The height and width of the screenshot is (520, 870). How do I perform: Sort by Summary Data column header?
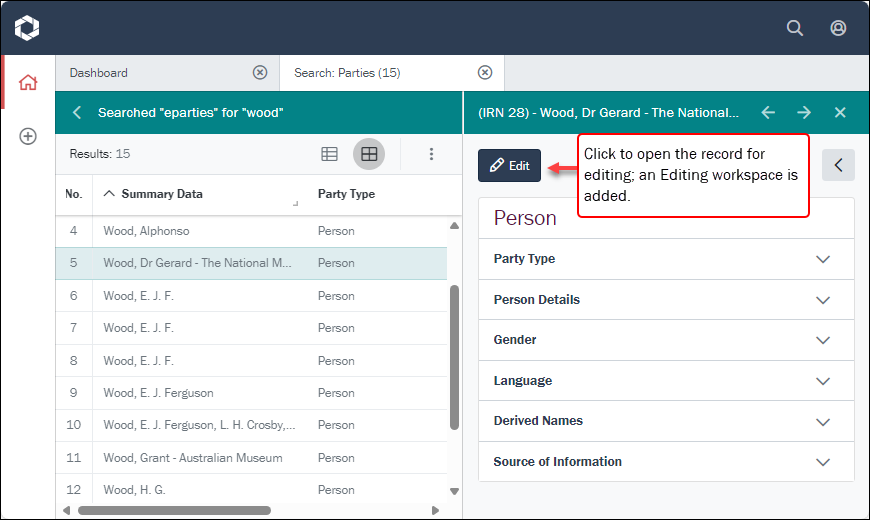pos(162,194)
